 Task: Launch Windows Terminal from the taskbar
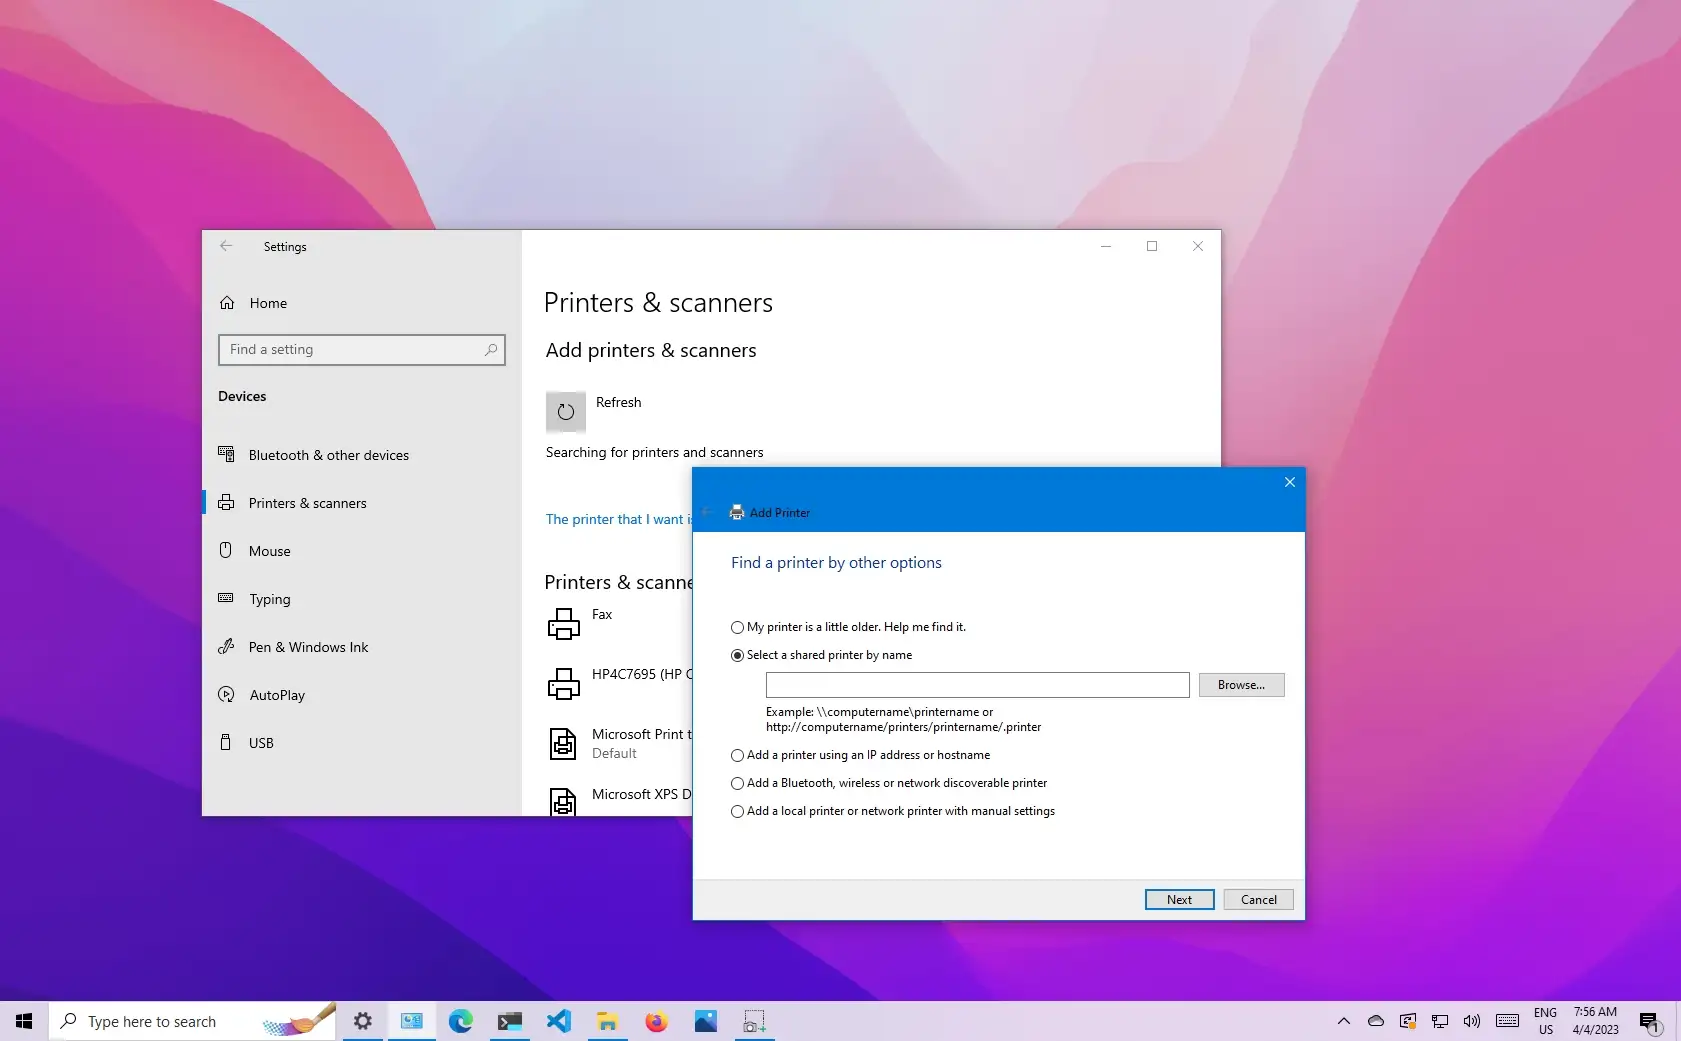point(510,1021)
